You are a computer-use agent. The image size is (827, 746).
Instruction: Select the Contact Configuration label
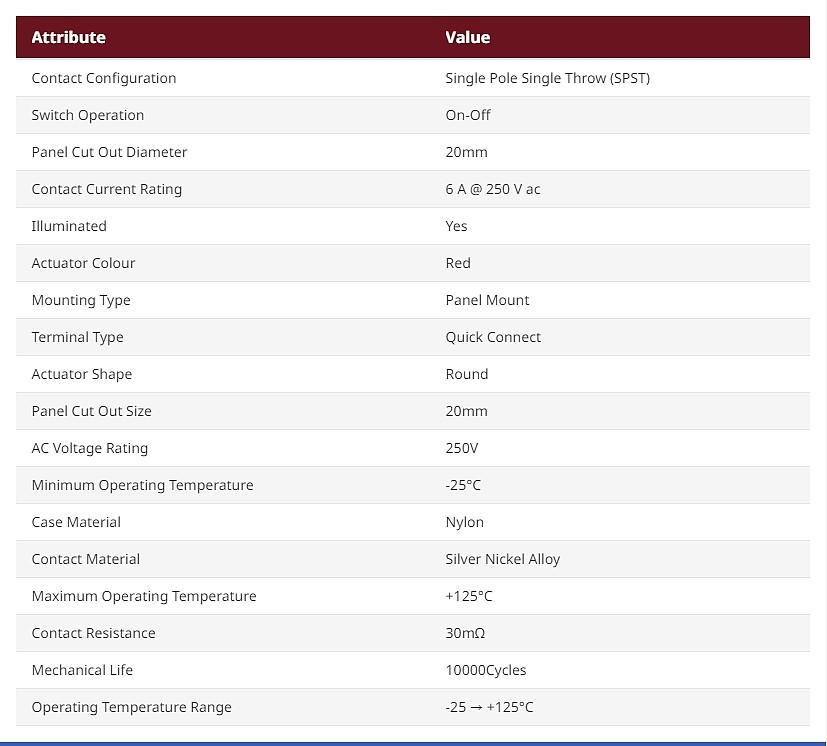pyautogui.click(x=104, y=78)
